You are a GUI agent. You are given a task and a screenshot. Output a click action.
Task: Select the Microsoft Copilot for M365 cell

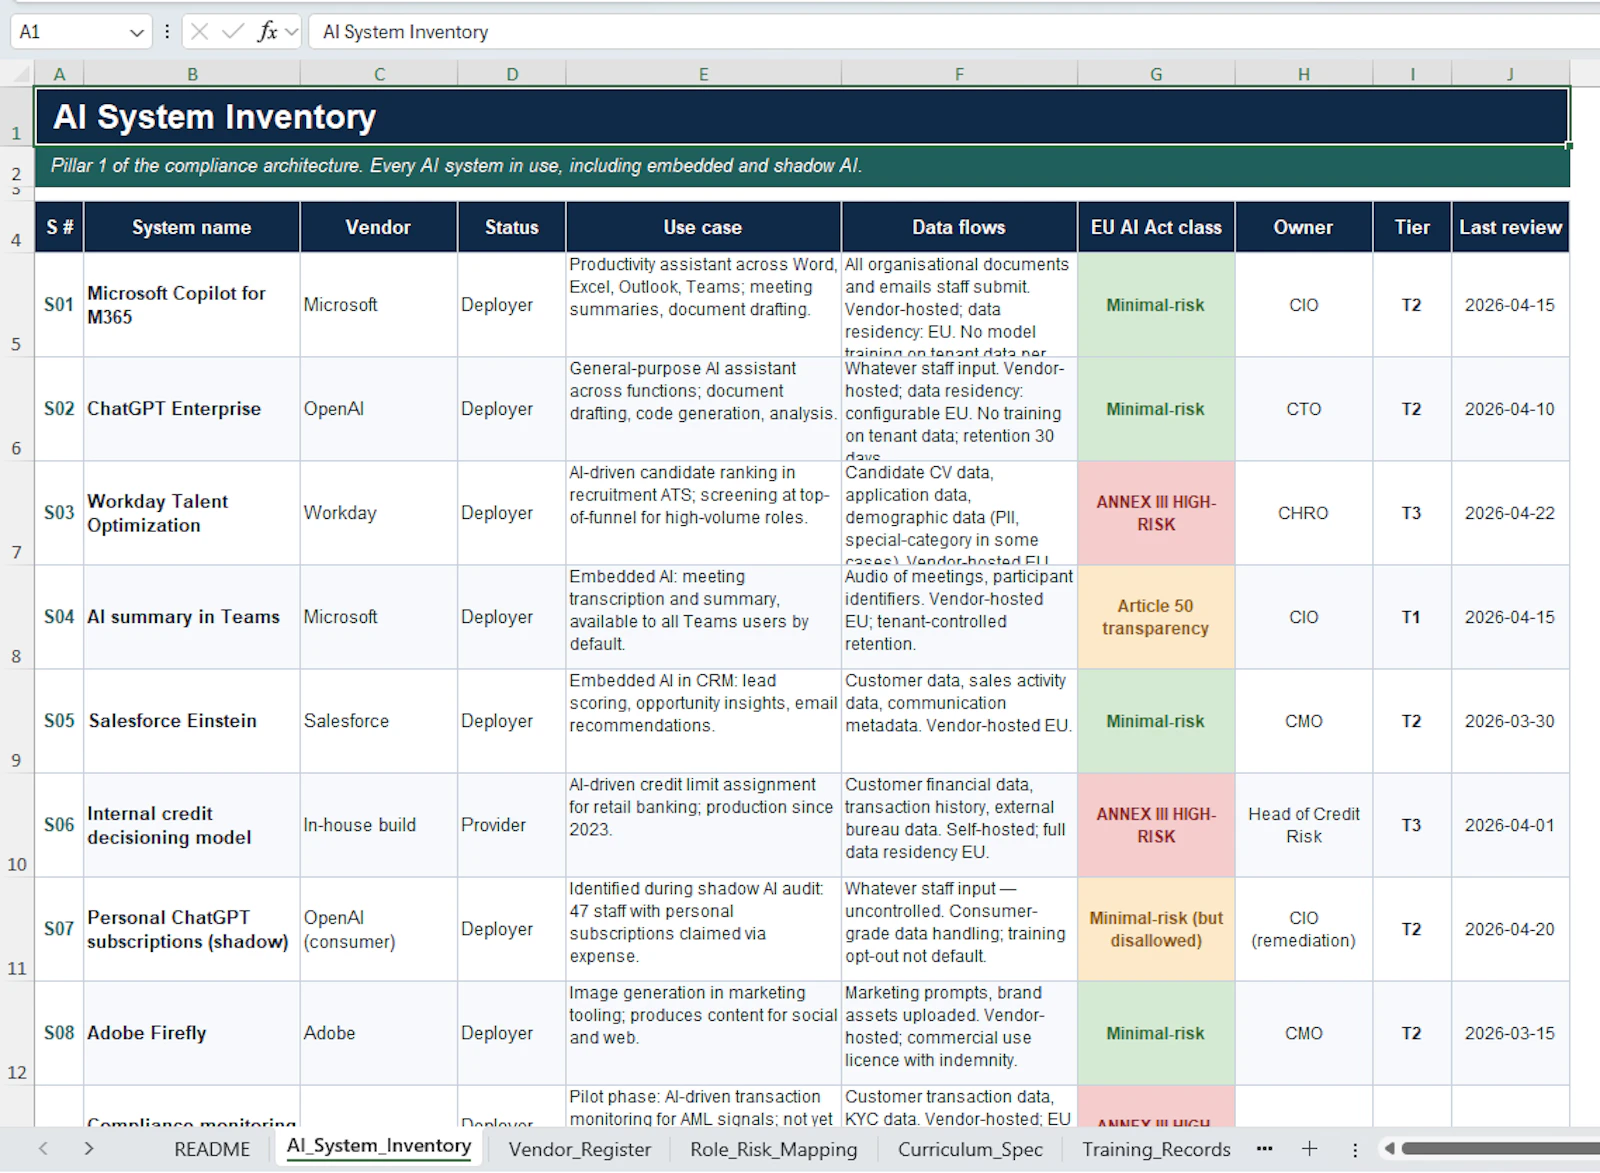pos(192,305)
